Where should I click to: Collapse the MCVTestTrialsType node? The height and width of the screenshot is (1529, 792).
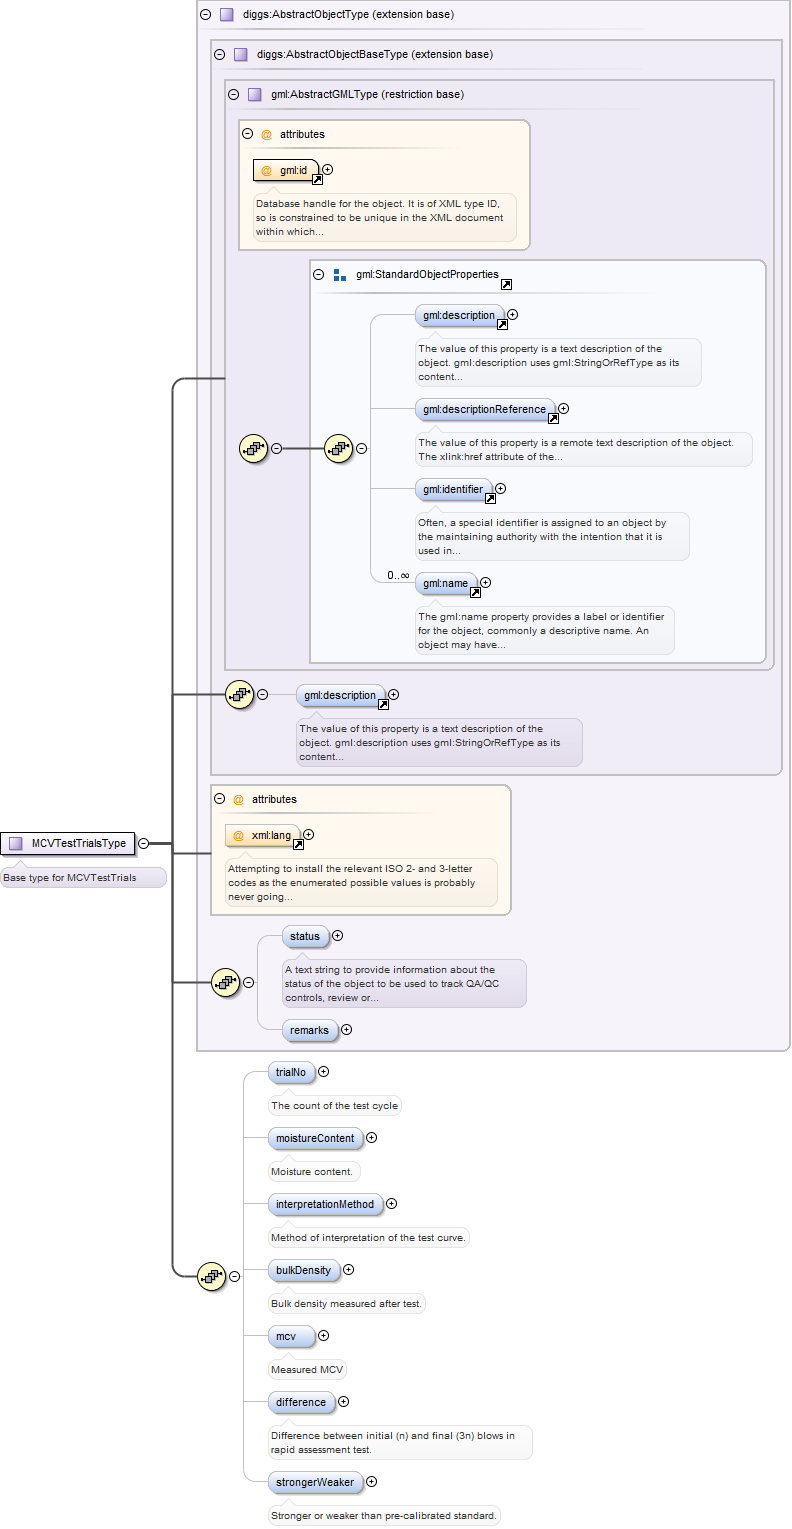[x=143, y=843]
